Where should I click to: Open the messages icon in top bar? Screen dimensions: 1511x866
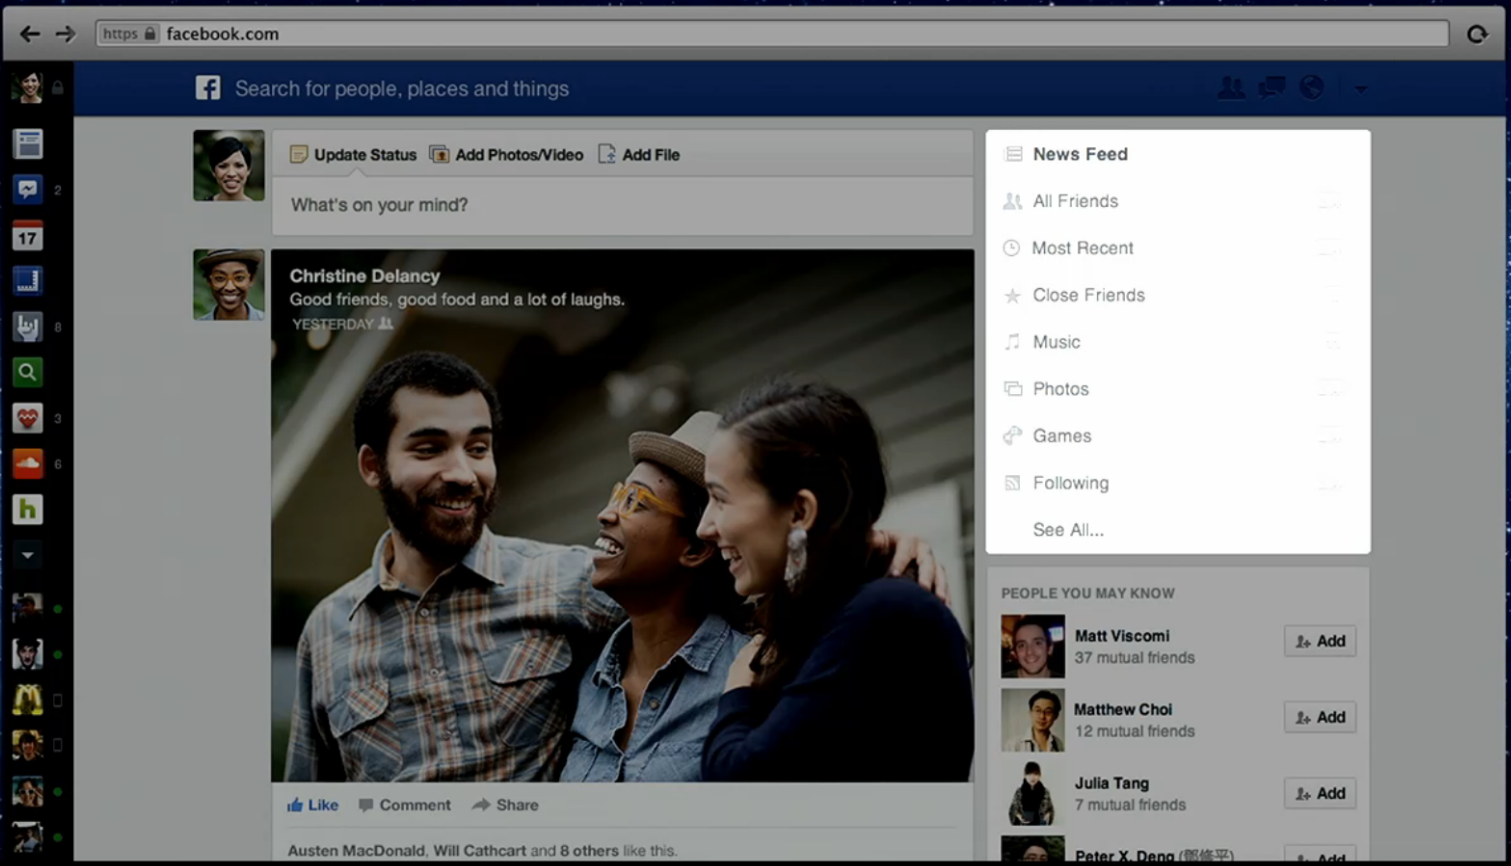pyautogui.click(x=1271, y=88)
